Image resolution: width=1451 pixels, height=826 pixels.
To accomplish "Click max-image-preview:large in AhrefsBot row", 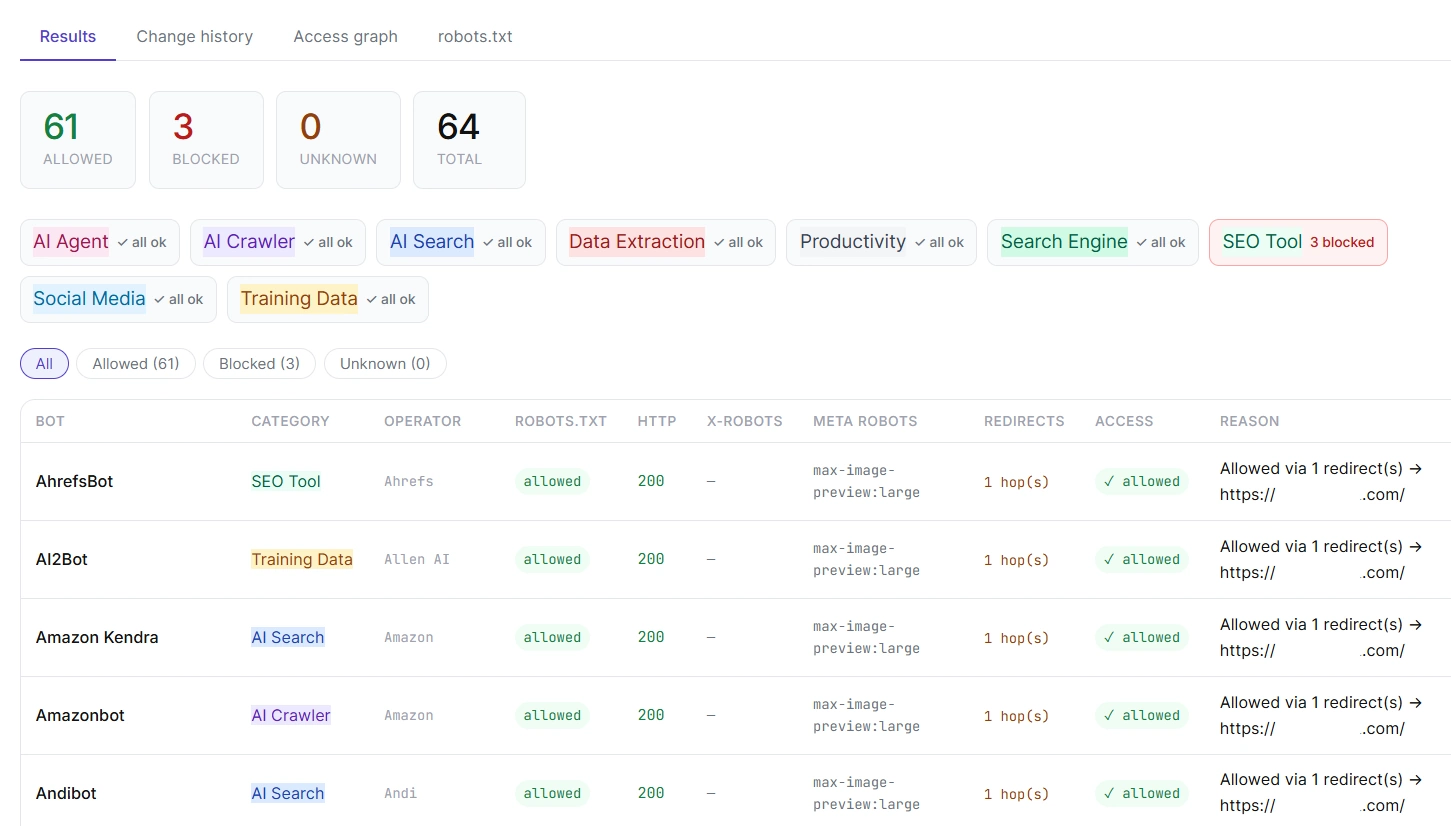I will [866, 481].
